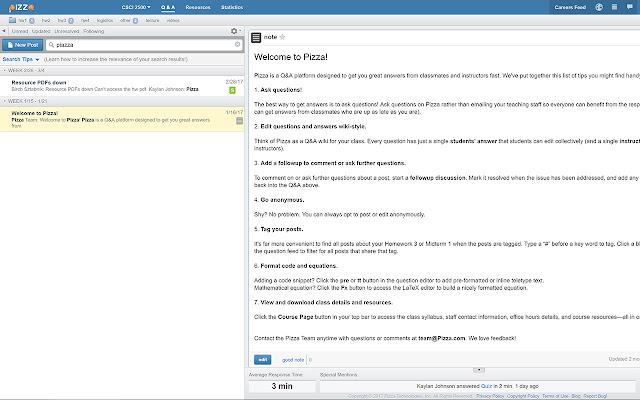Click the edit button under the note
Image resolution: width=640 pixels, height=400 pixels.
pyautogui.click(x=262, y=360)
